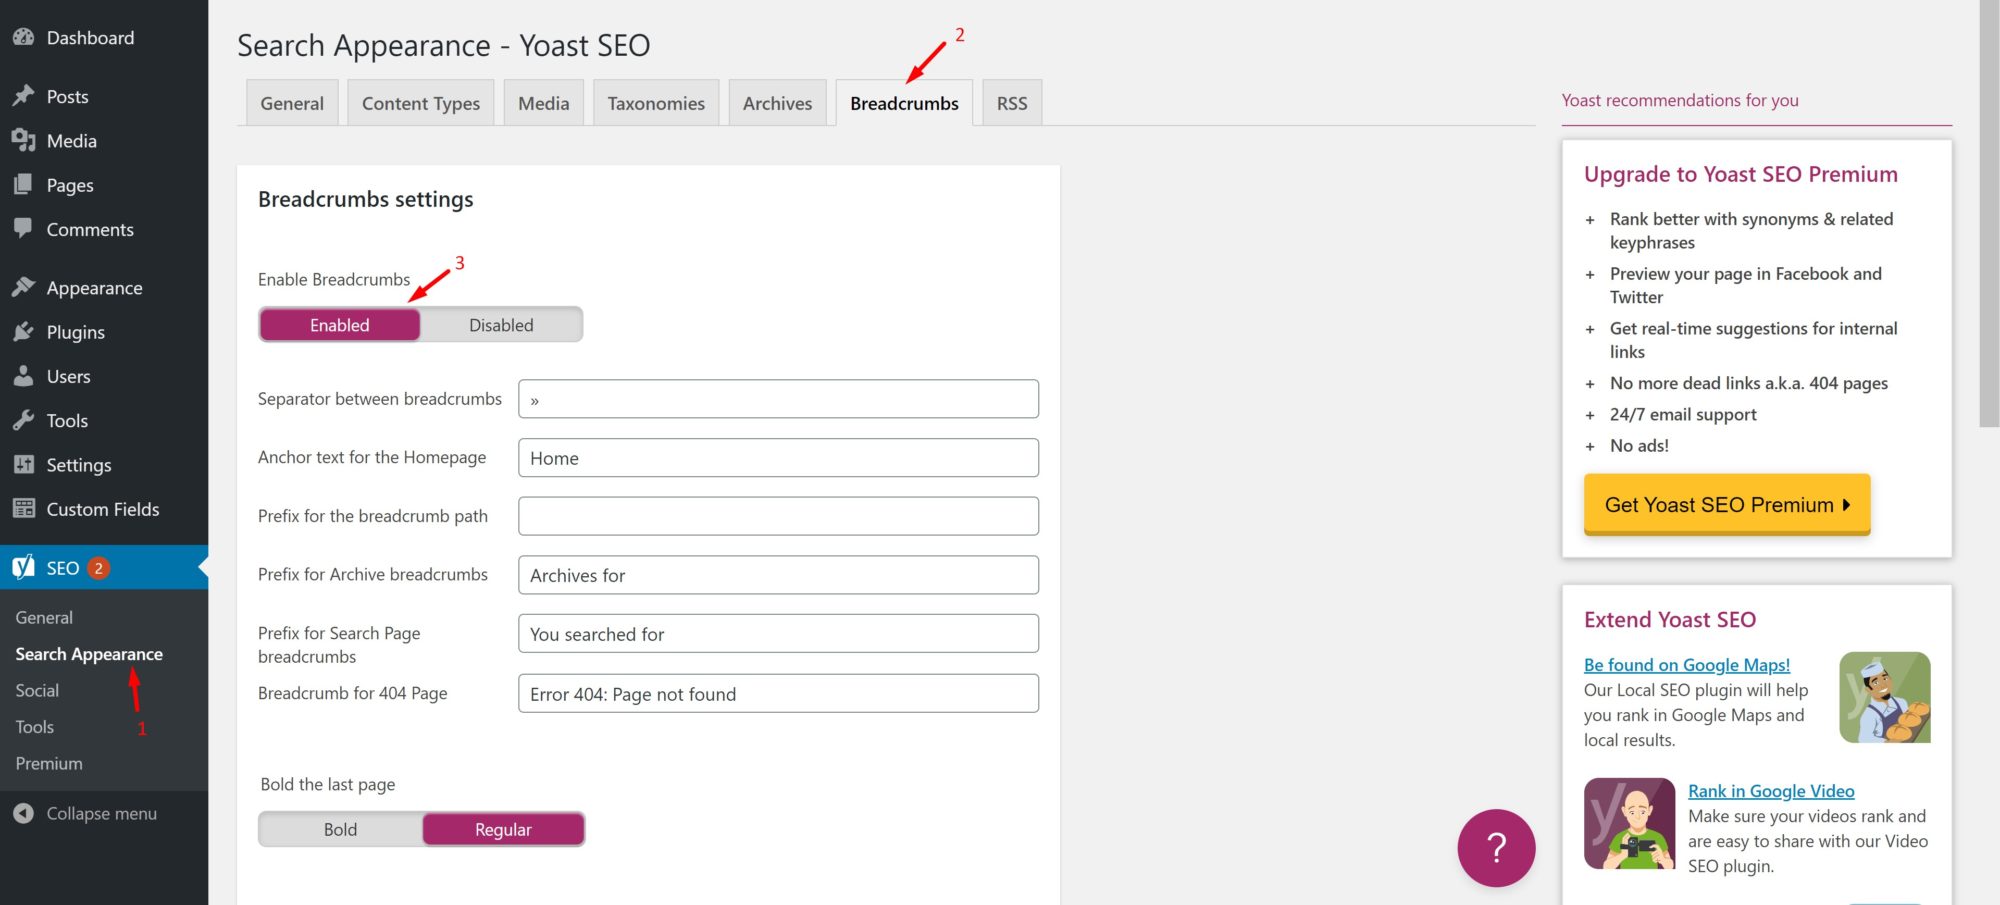Select Bold for the last page
Viewport: 2000px width, 905px height.
(340, 829)
